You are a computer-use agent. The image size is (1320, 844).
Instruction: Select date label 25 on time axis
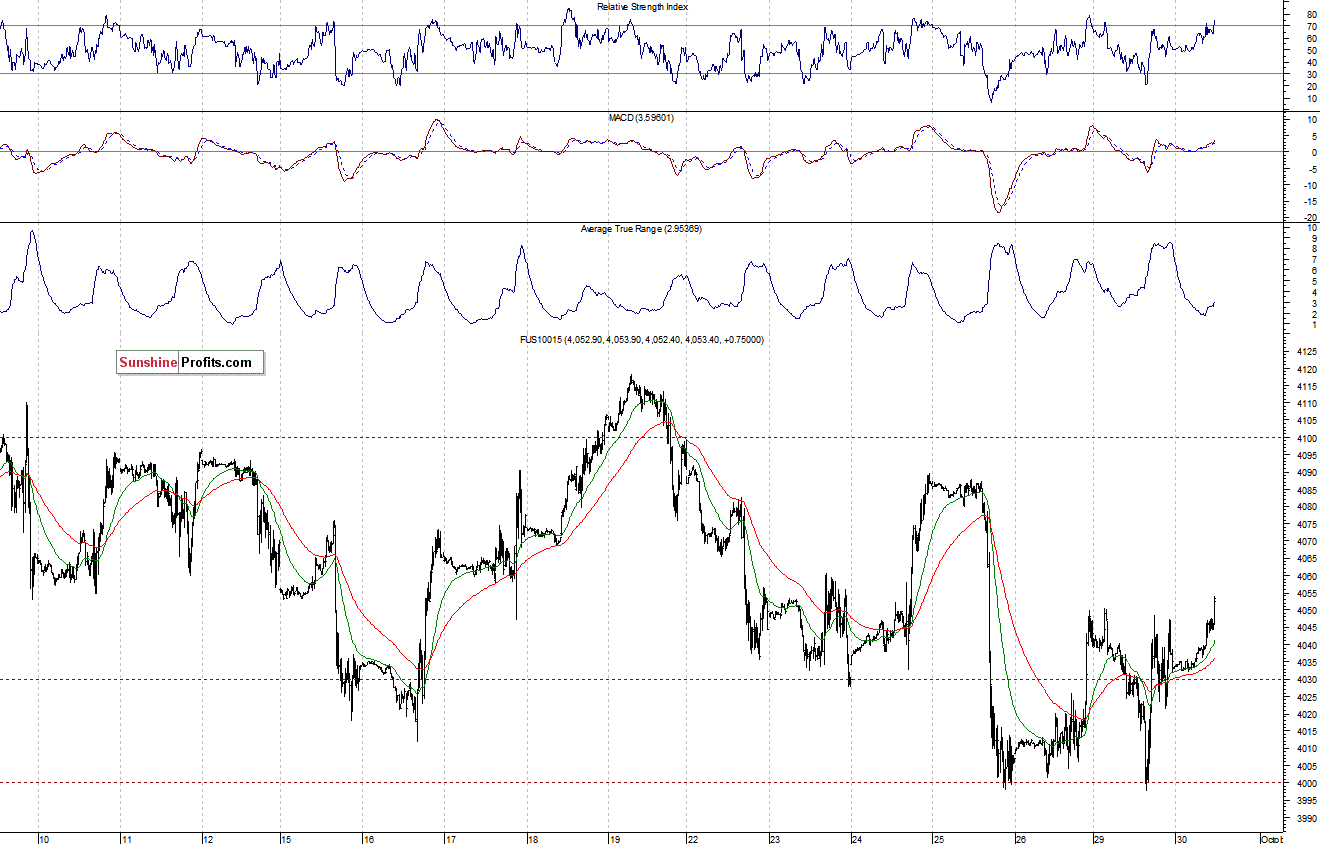coord(939,838)
